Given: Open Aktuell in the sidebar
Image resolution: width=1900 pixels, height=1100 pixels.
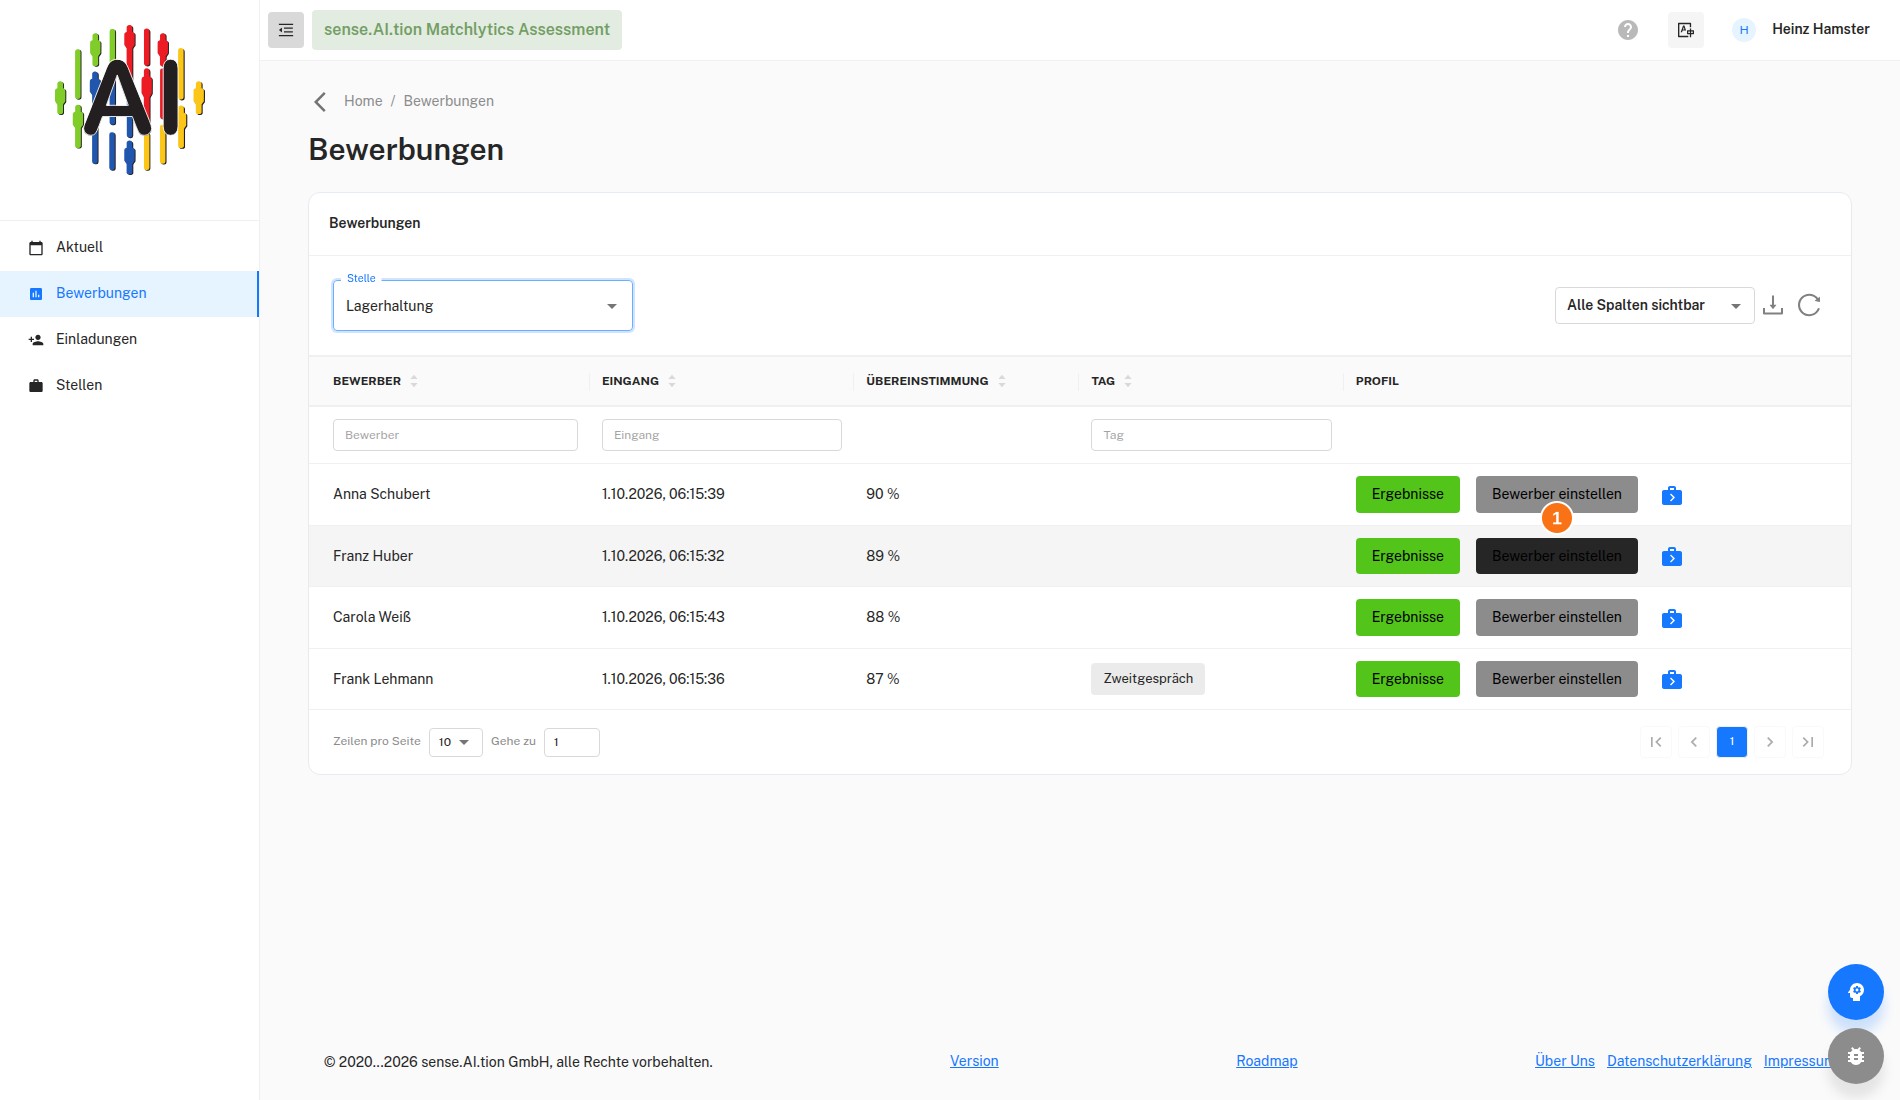Looking at the screenshot, I should (x=129, y=247).
